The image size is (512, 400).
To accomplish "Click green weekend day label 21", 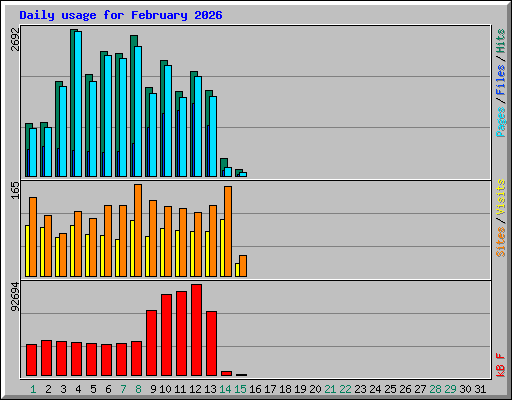I will (330, 389).
